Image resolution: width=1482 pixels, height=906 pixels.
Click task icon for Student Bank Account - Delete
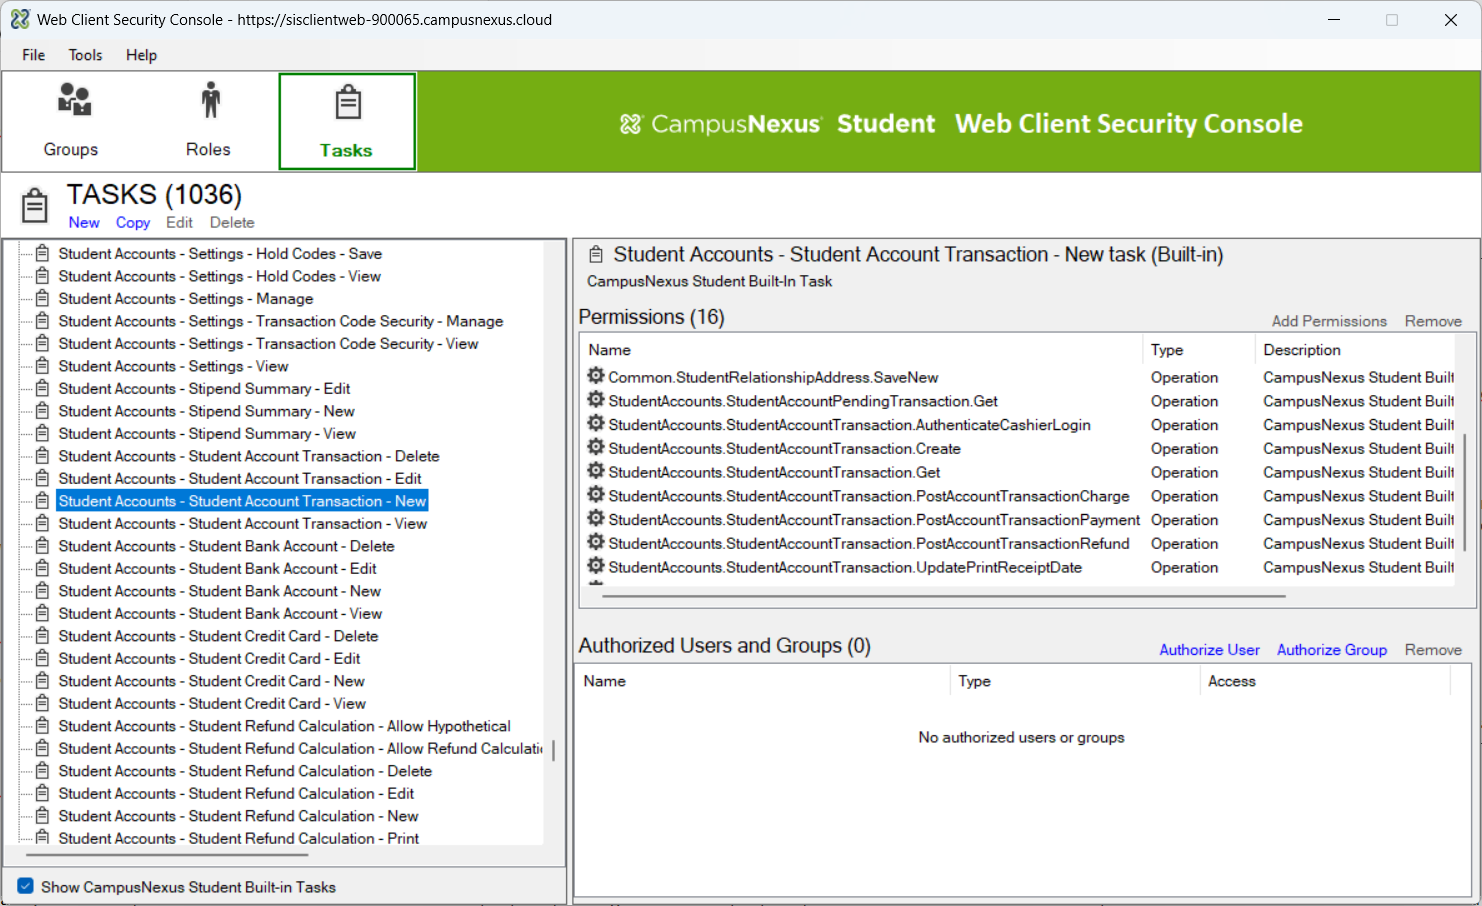coord(42,545)
